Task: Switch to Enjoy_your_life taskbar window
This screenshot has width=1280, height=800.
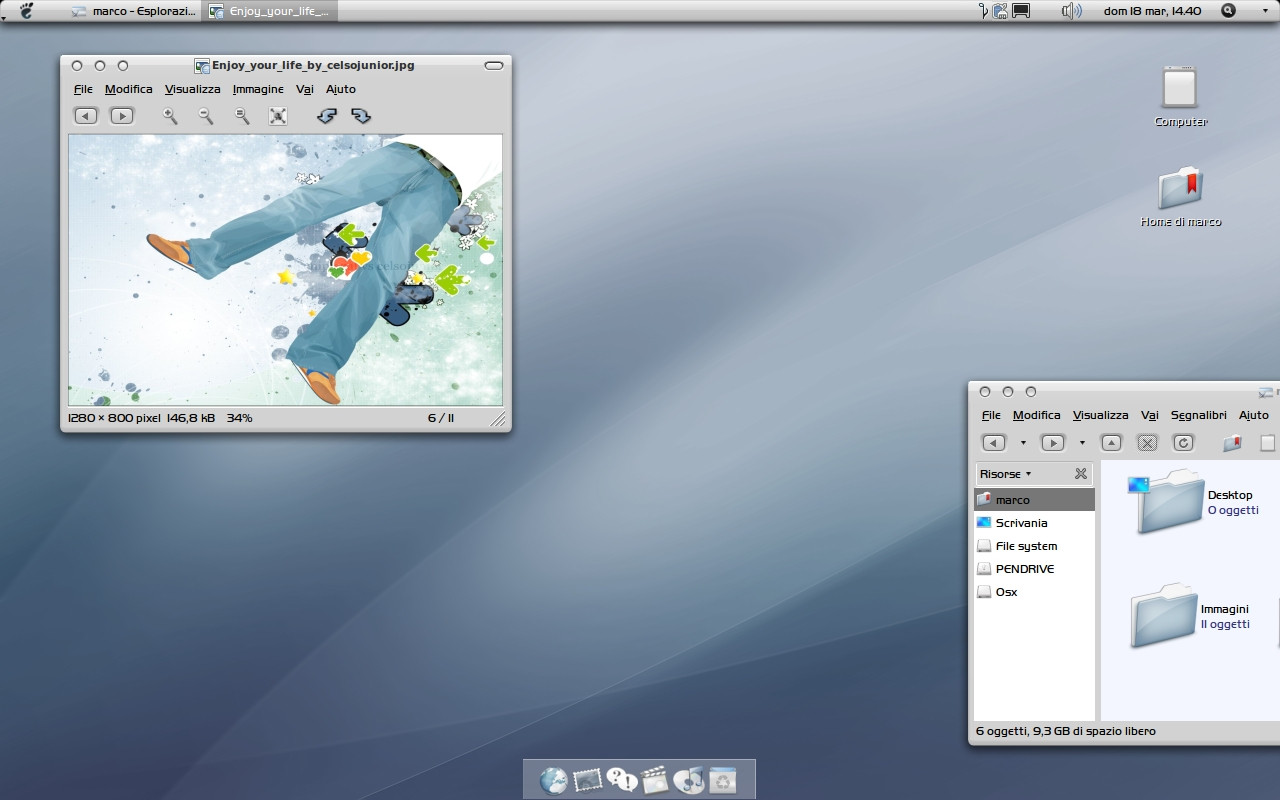Action: tap(270, 11)
